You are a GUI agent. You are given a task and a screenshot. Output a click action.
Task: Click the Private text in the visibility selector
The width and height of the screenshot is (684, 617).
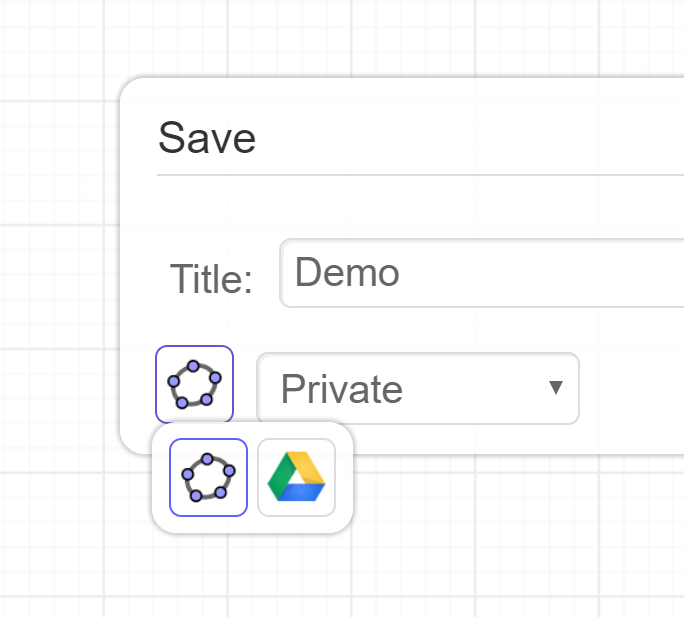point(342,389)
